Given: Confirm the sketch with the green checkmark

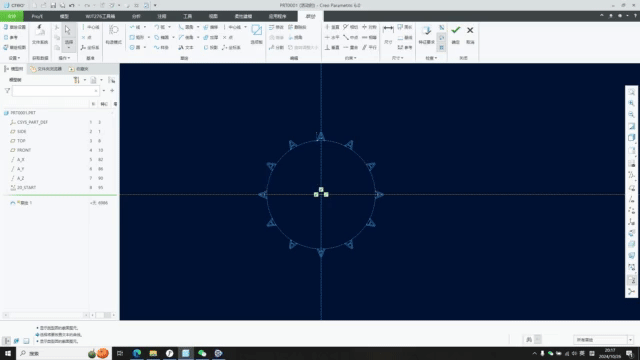Looking at the screenshot, I should point(456,30).
